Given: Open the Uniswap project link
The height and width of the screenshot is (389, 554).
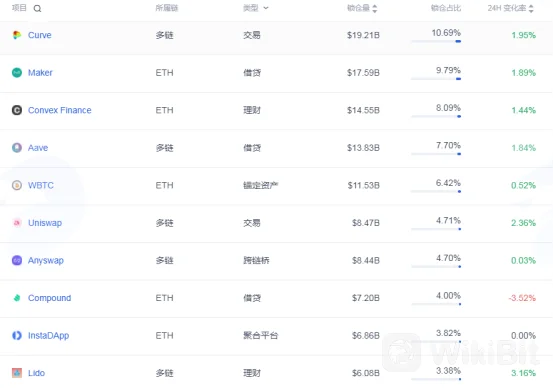Looking at the screenshot, I should 45,223.
